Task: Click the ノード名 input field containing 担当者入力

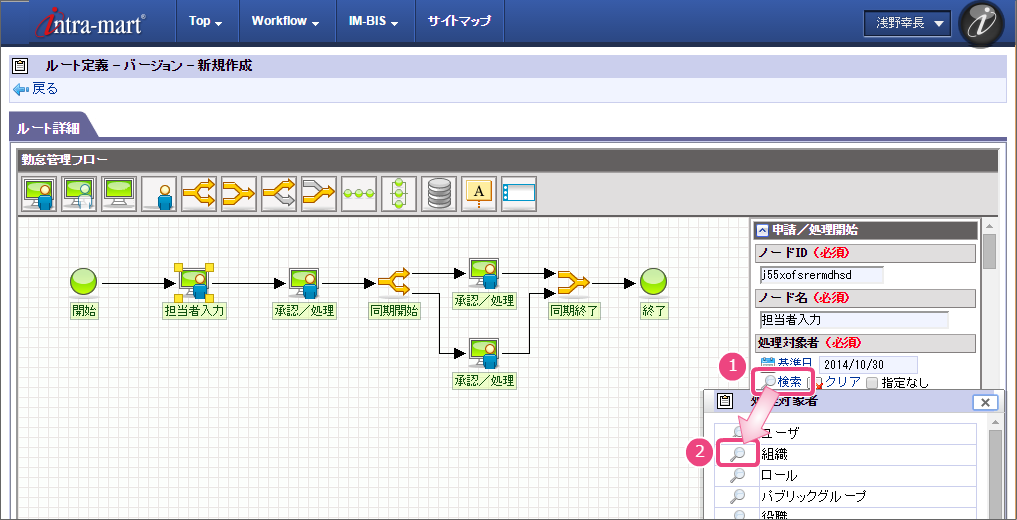Action: click(x=854, y=320)
